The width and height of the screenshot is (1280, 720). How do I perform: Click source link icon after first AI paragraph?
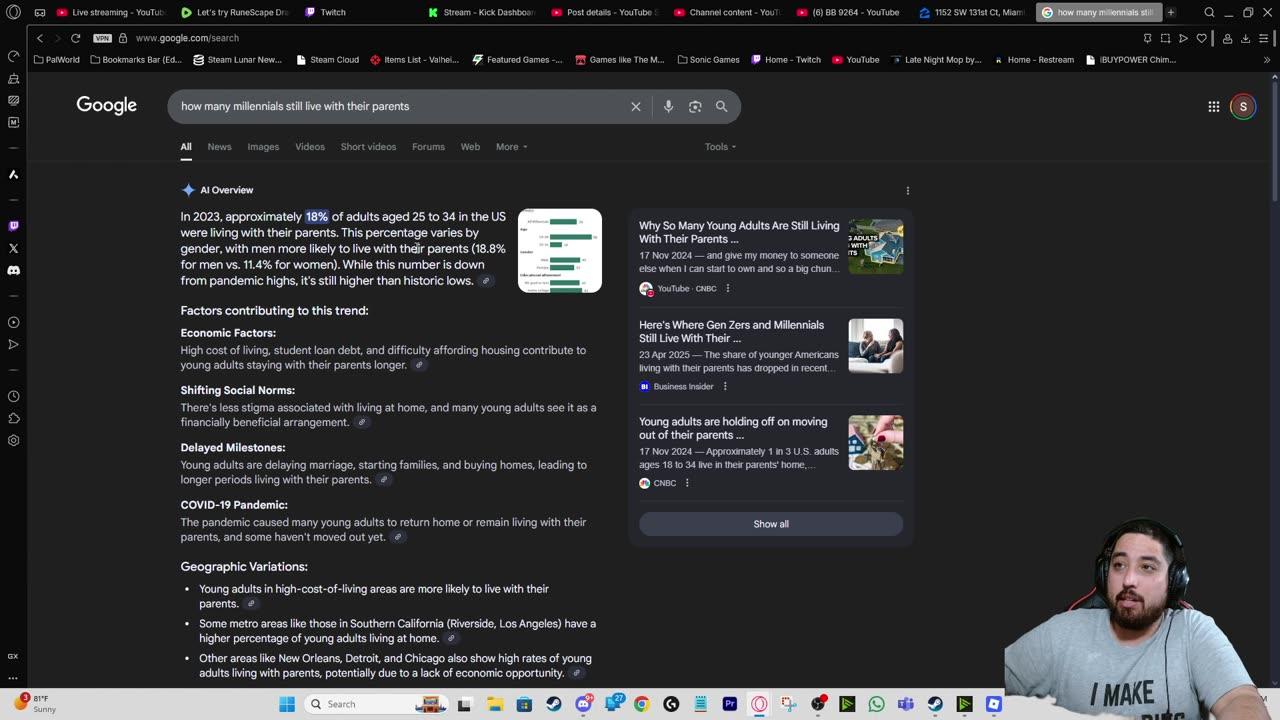[486, 281]
